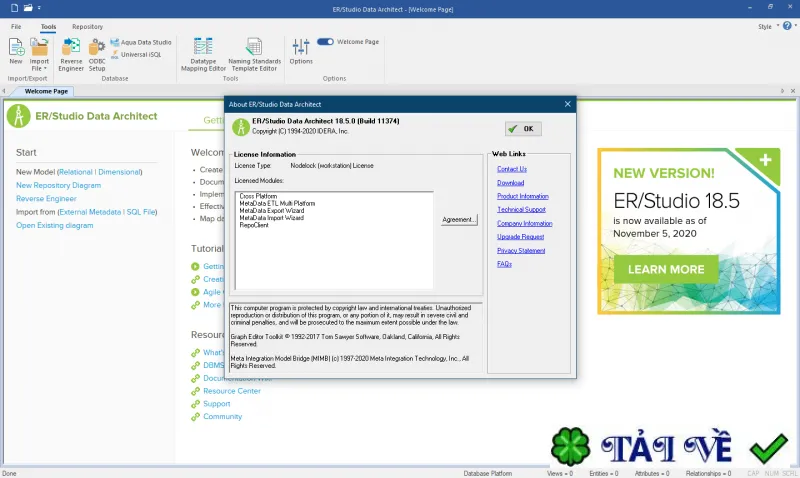Open the File menu

tap(16, 27)
